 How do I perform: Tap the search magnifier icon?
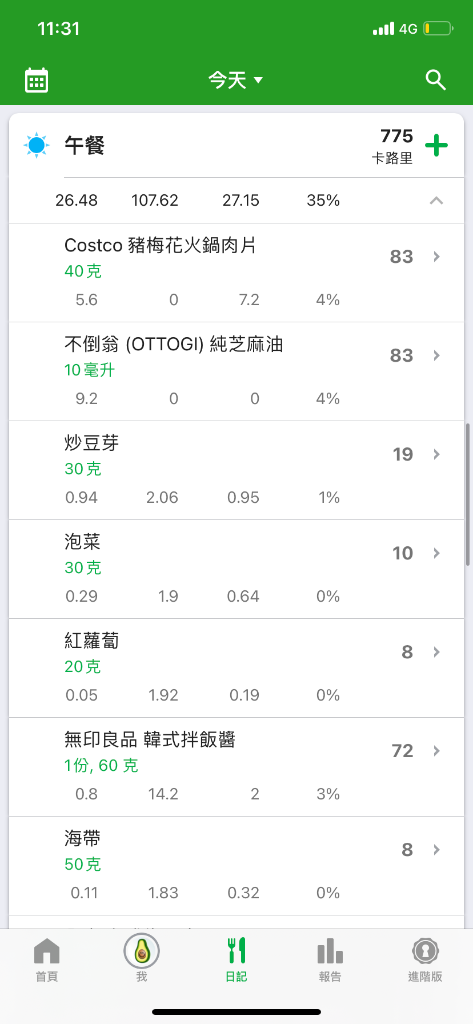pos(436,80)
